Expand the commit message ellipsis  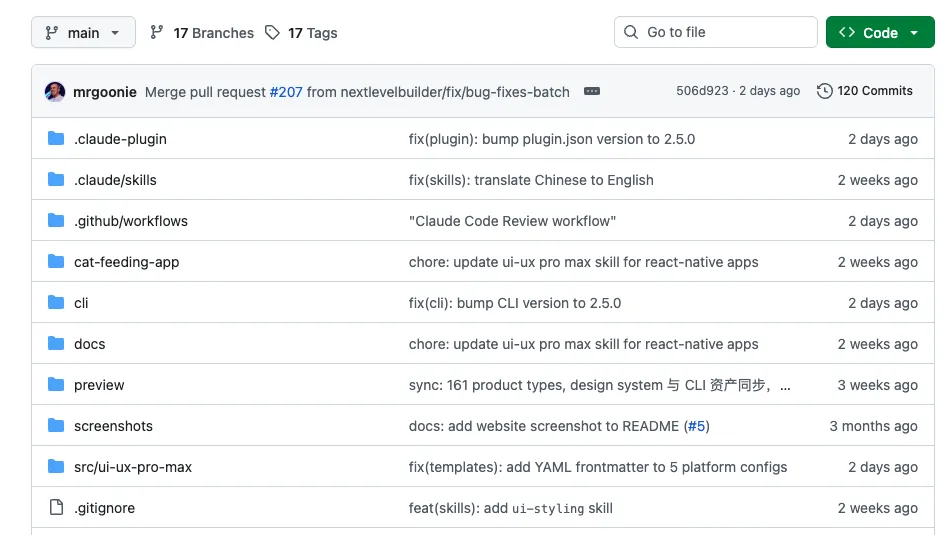coord(592,91)
